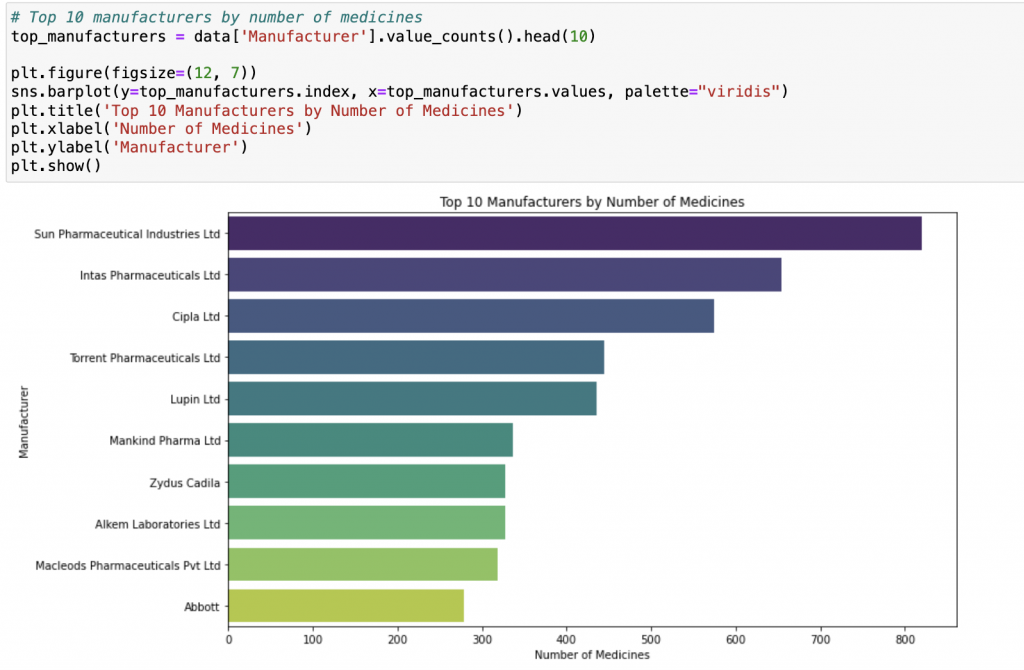Click the Lupin Ltd bar
This screenshot has width=1024, height=670.
(x=412, y=399)
